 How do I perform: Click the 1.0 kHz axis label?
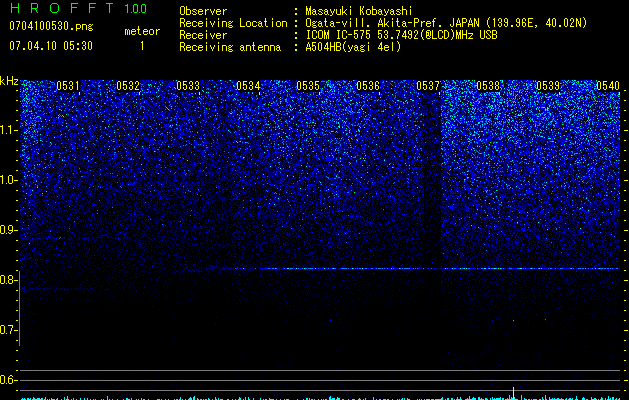click(x=8, y=180)
